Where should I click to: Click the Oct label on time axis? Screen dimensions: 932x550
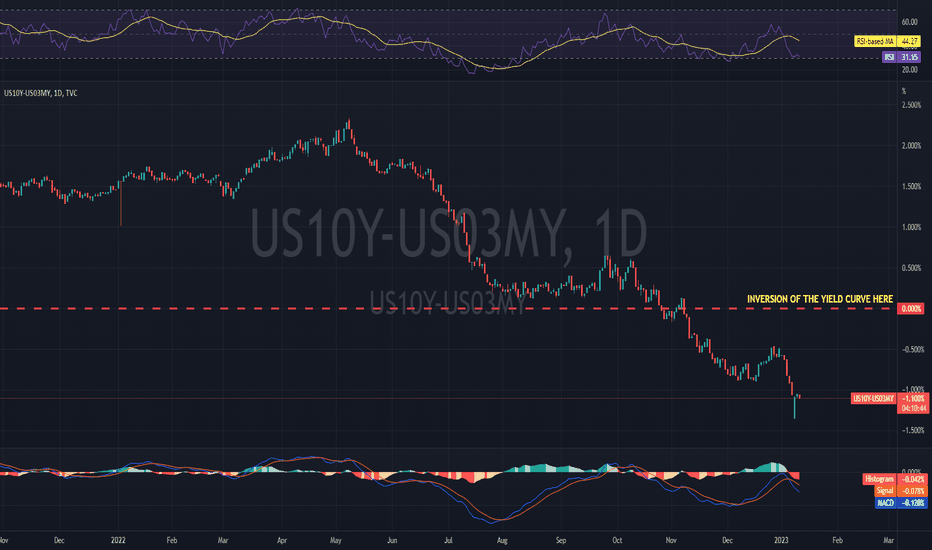pyautogui.click(x=618, y=540)
